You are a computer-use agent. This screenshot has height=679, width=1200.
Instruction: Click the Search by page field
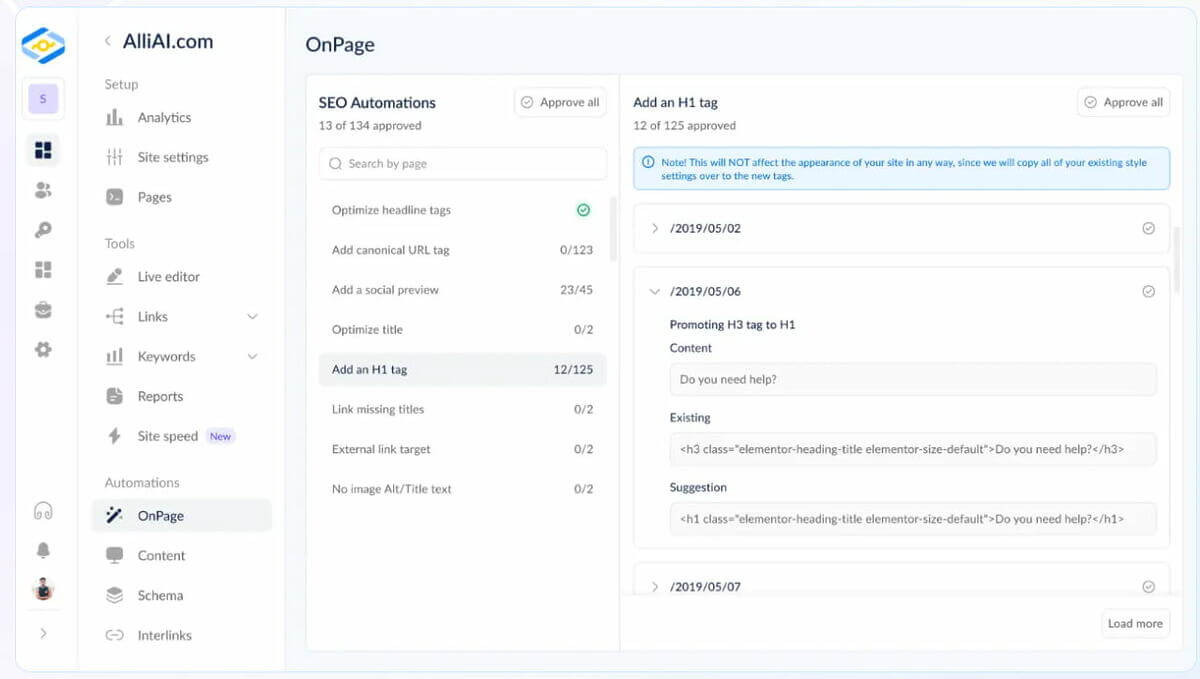coord(462,163)
